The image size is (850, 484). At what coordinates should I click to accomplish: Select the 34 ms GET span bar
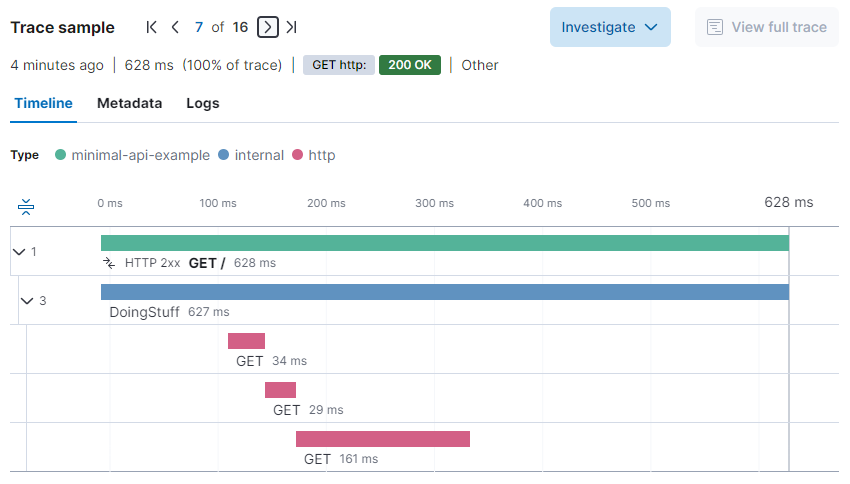pos(246,341)
